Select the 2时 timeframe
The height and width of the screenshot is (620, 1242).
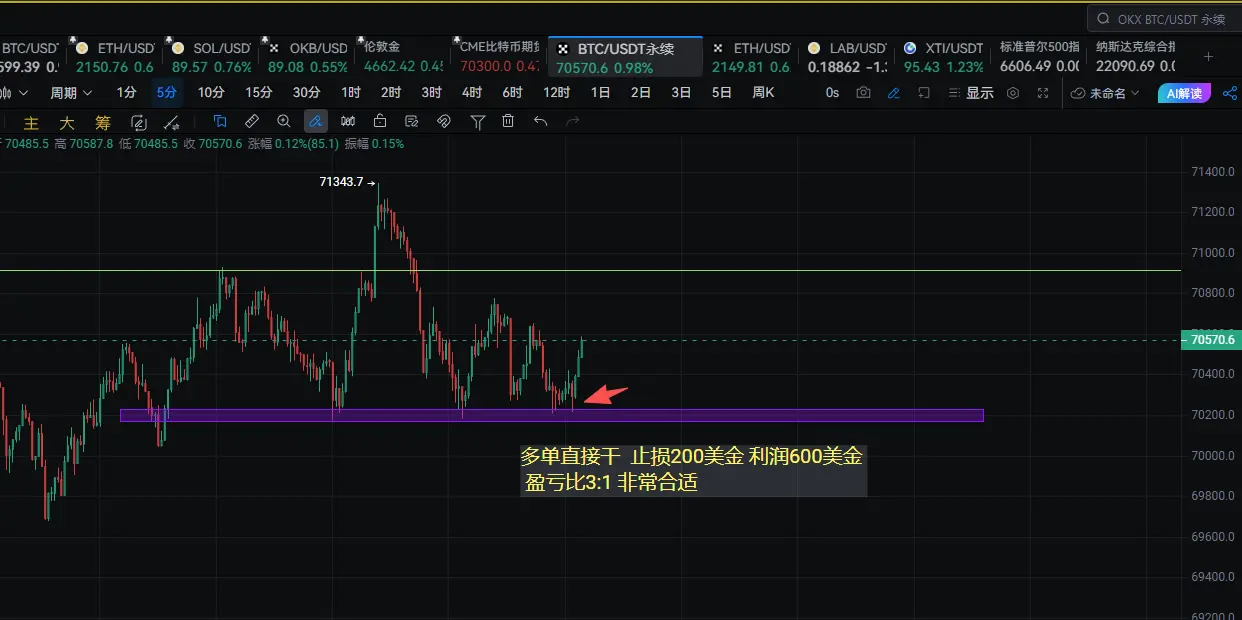[x=391, y=93]
